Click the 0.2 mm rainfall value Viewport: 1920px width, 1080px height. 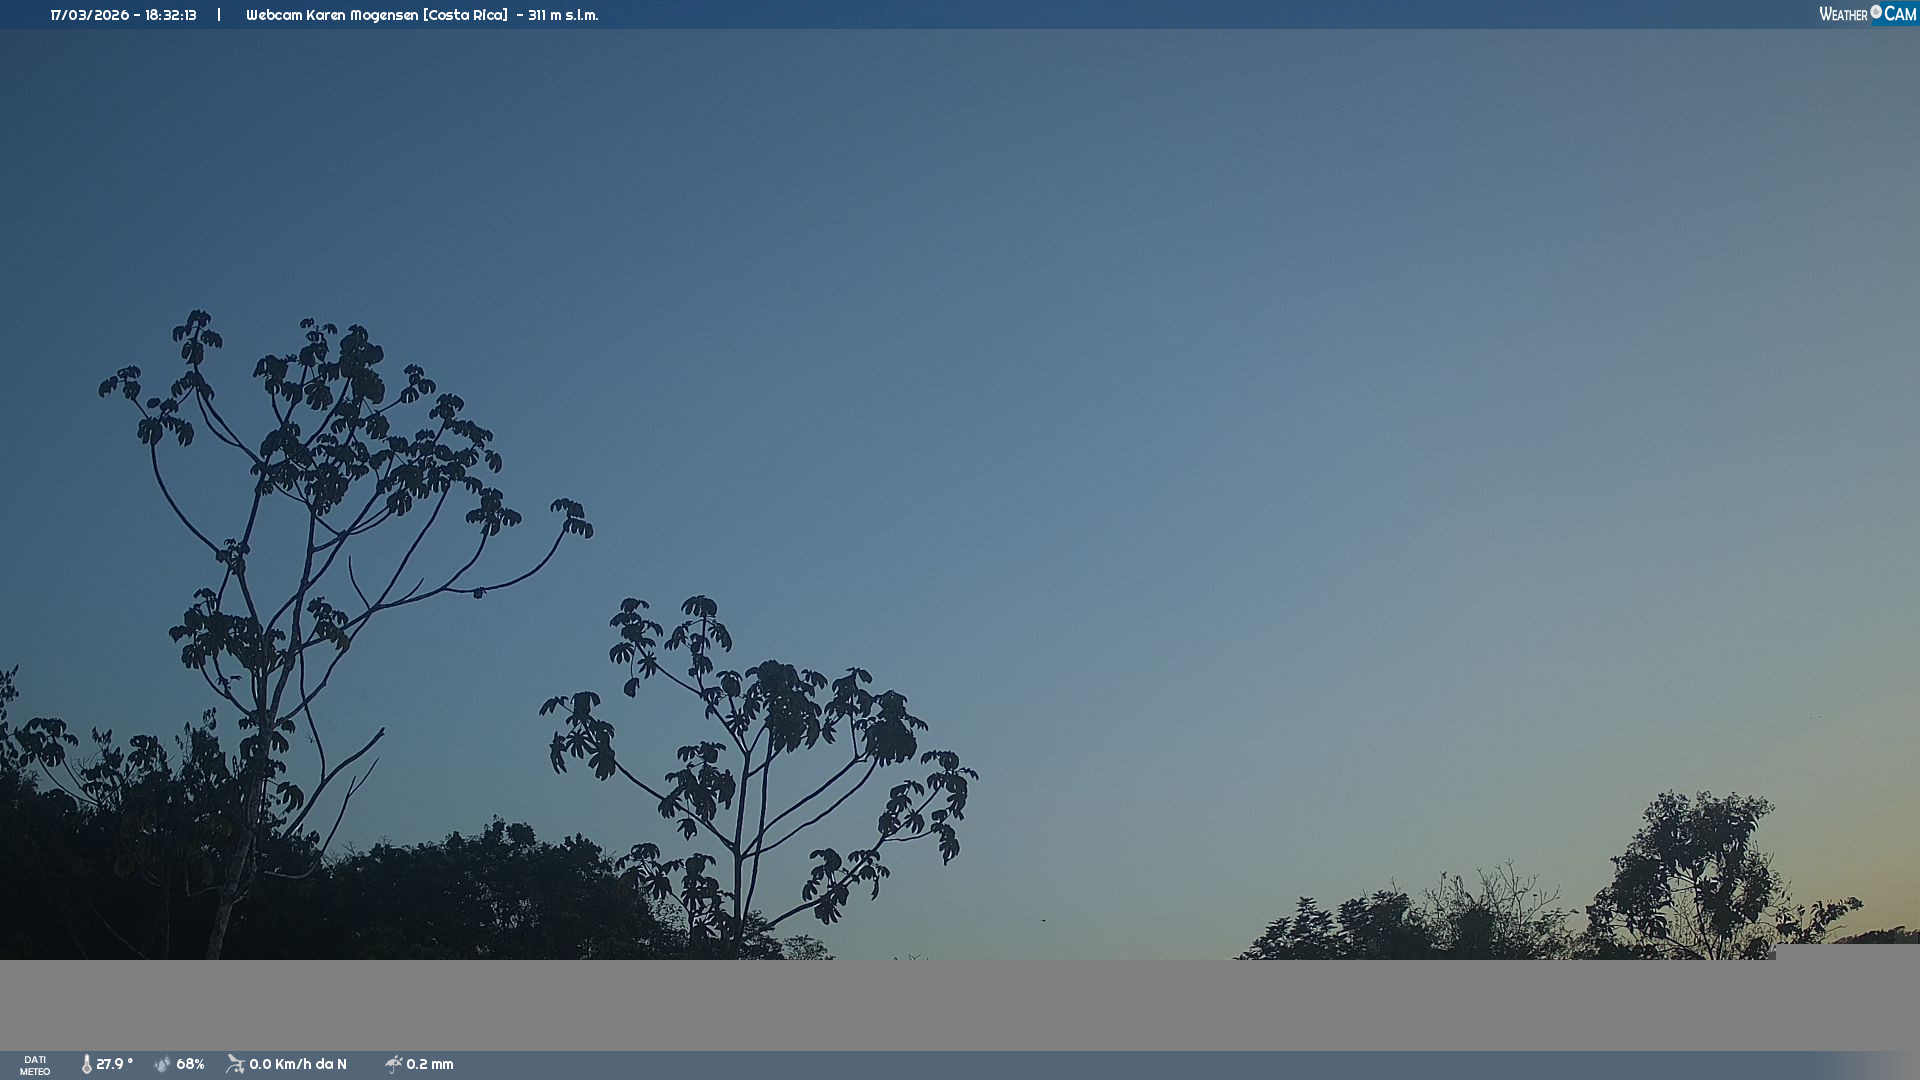430,1064
